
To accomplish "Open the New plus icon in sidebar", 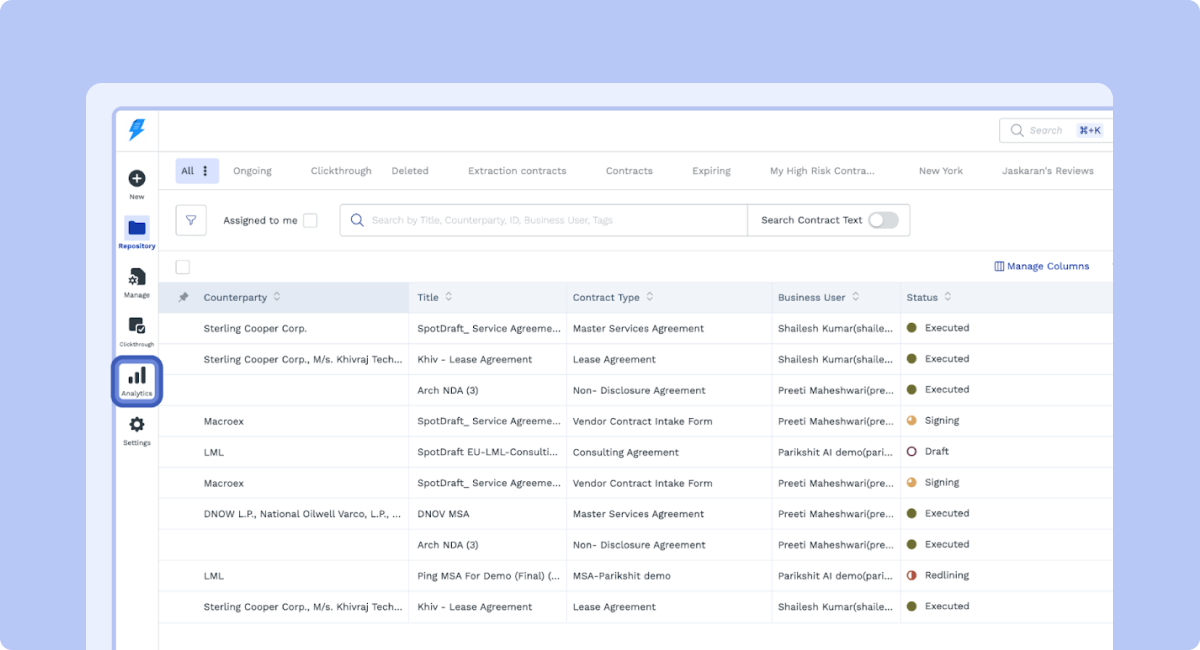I will (137, 178).
